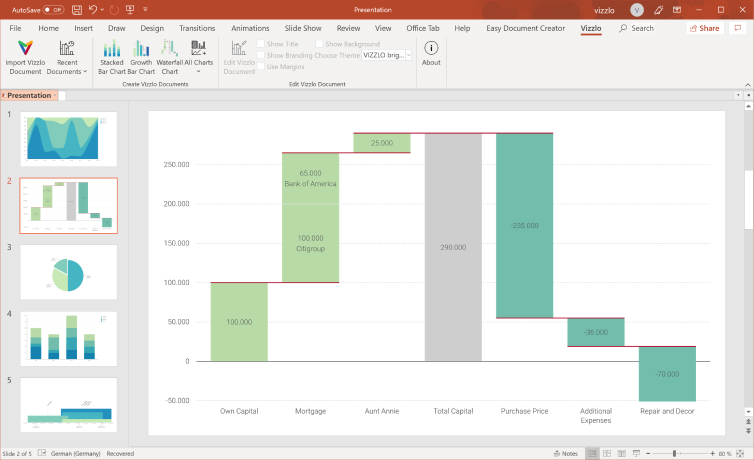Image resolution: width=754 pixels, height=460 pixels.
Task: Open spell check accessibility icon in status bar
Action: [x=42, y=453]
